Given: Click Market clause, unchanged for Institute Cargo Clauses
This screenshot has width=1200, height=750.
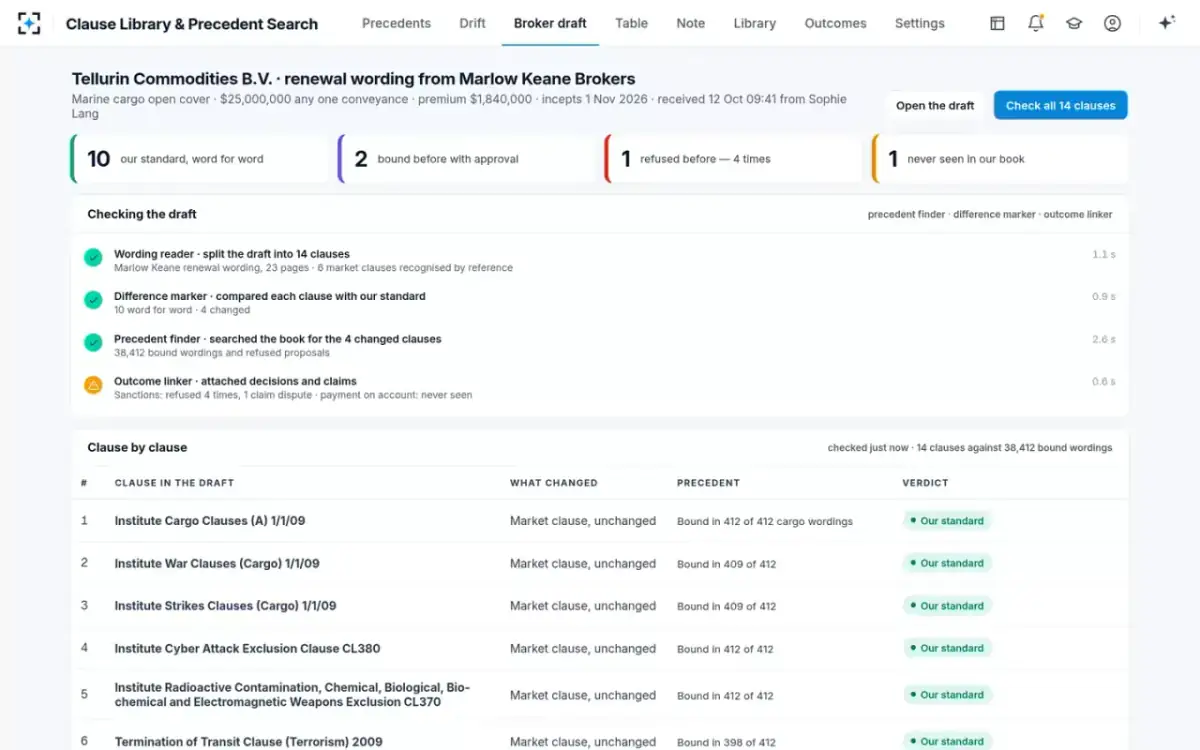Looking at the screenshot, I should (583, 521).
